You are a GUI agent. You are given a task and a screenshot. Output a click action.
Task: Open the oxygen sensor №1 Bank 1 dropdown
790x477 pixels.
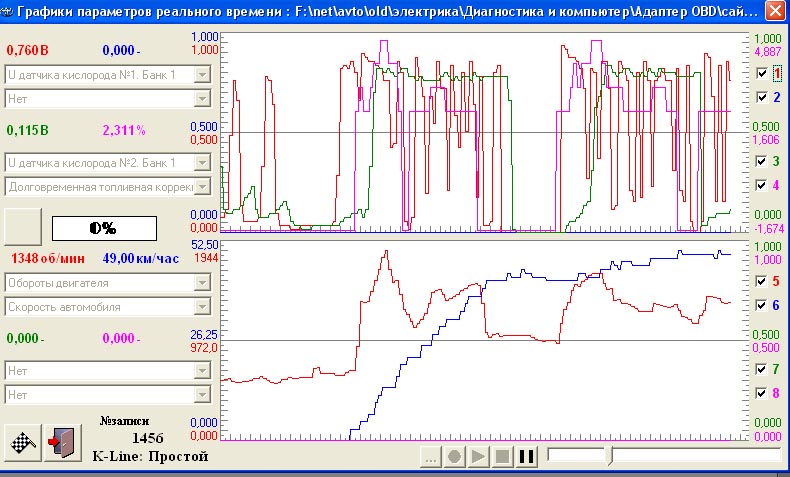click(202, 75)
